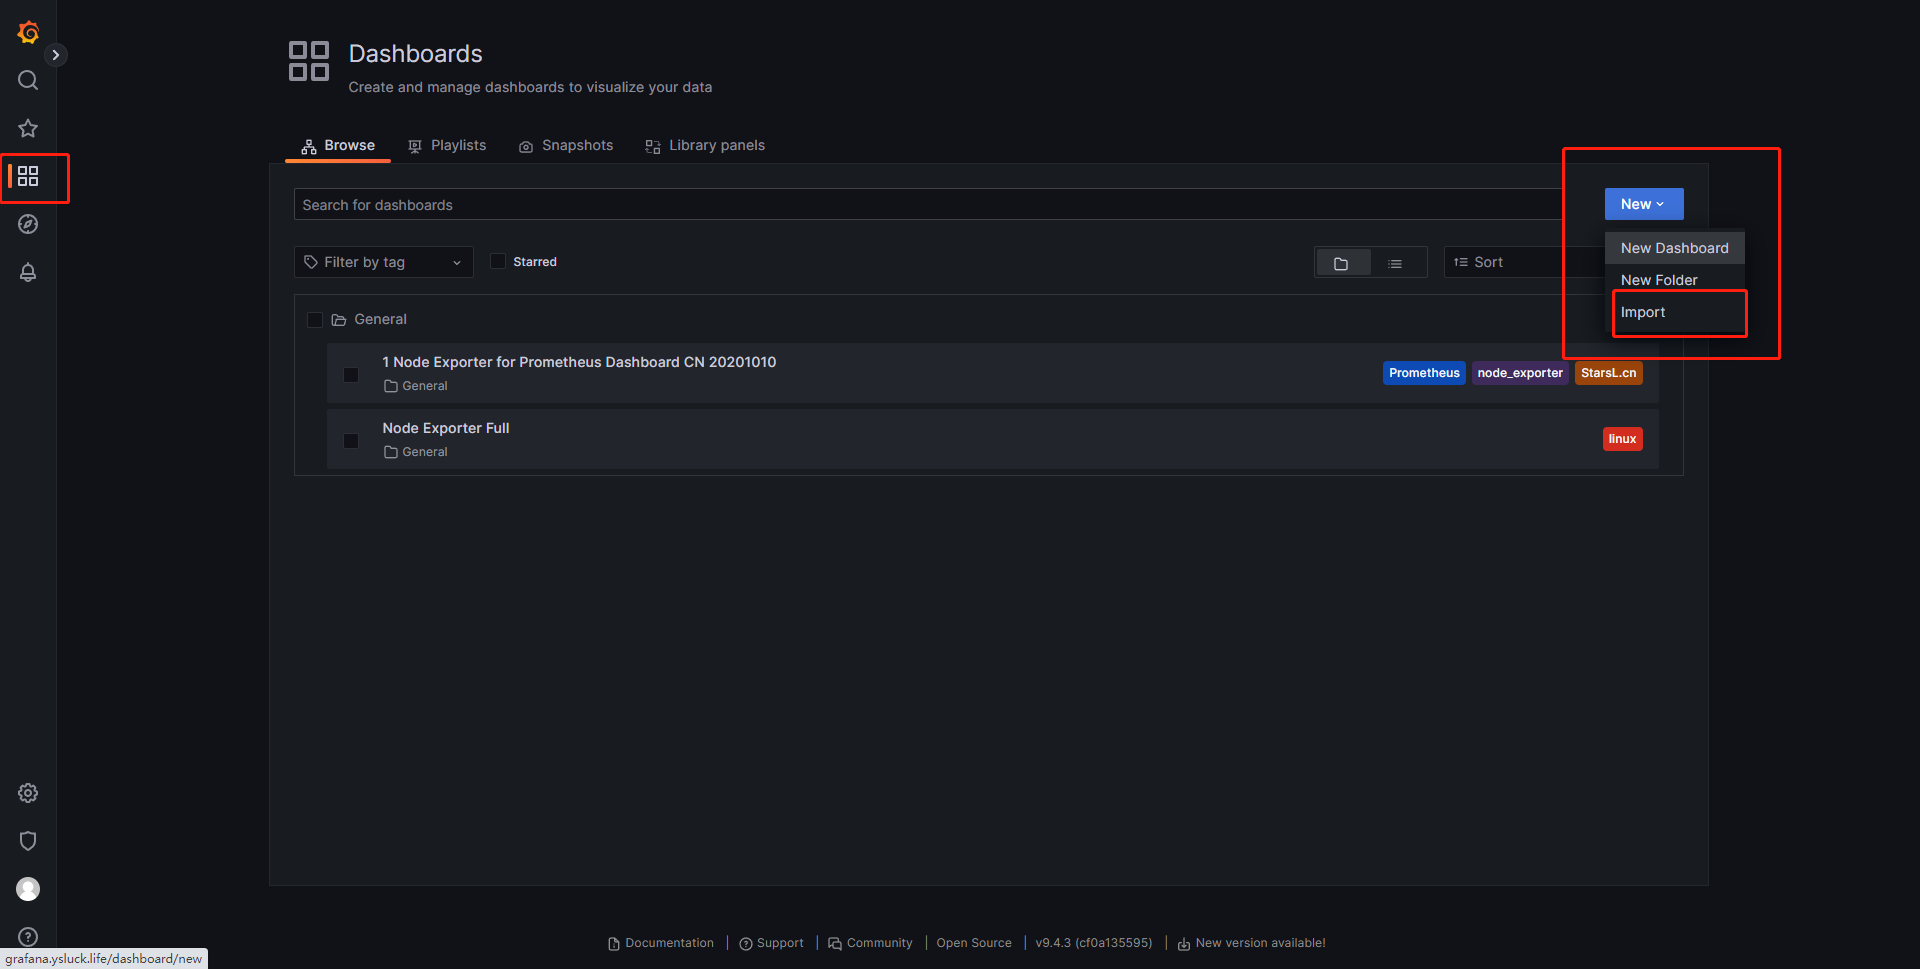Viewport: 1920px width, 969px height.
Task: Open the New dropdown button
Action: point(1643,204)
